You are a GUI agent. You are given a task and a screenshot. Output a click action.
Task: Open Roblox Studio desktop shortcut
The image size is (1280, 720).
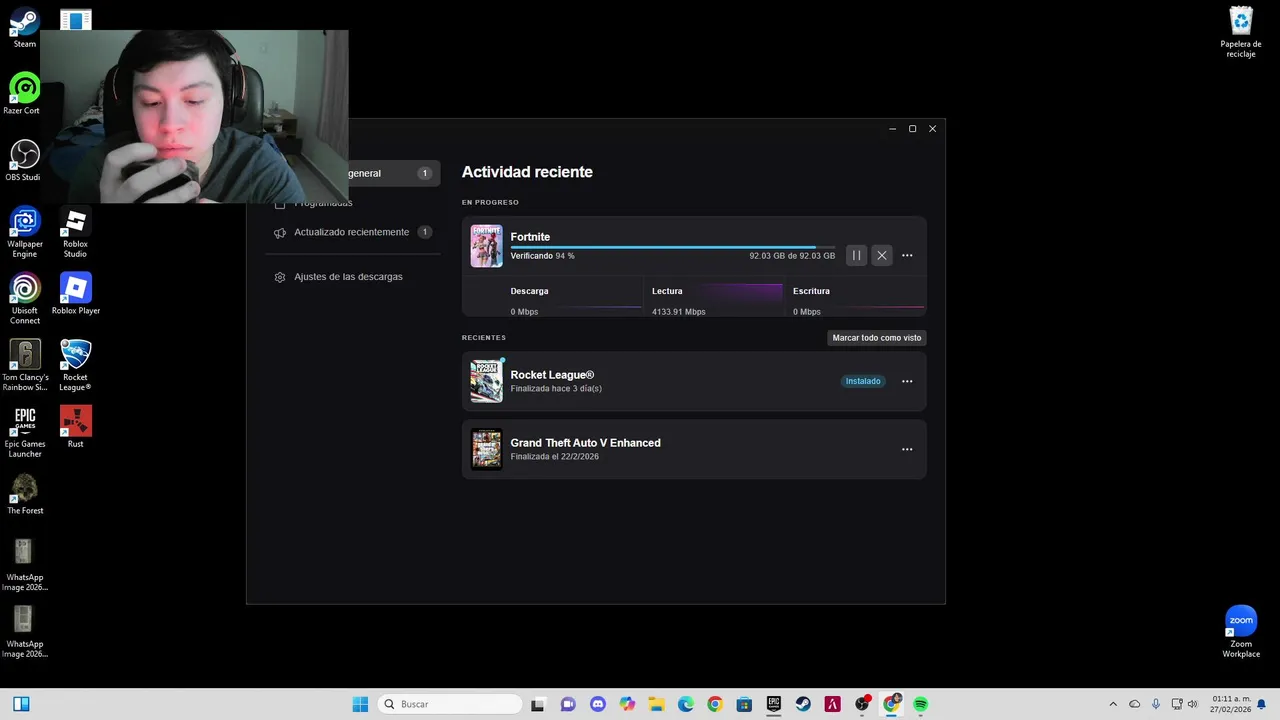(75, 233)
